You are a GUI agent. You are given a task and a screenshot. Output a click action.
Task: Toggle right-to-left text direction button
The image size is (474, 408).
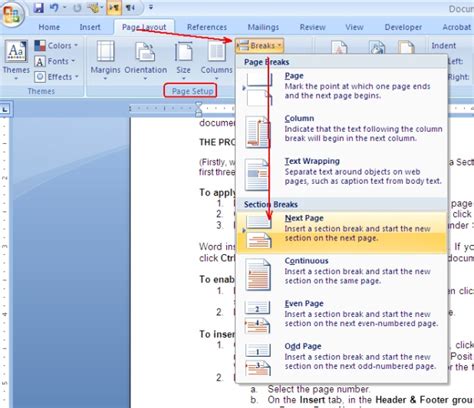click(x=130, y=7)
